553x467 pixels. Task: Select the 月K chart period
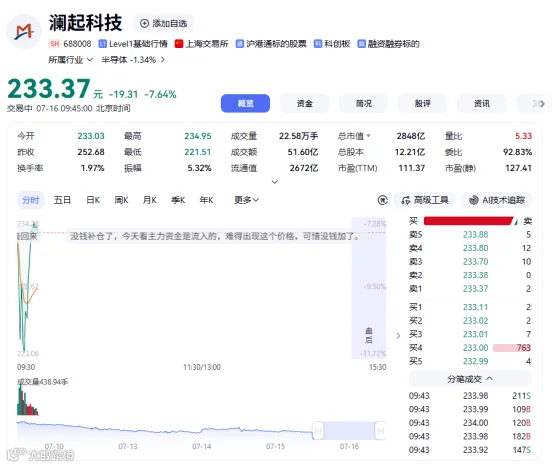tap(150, 200)
